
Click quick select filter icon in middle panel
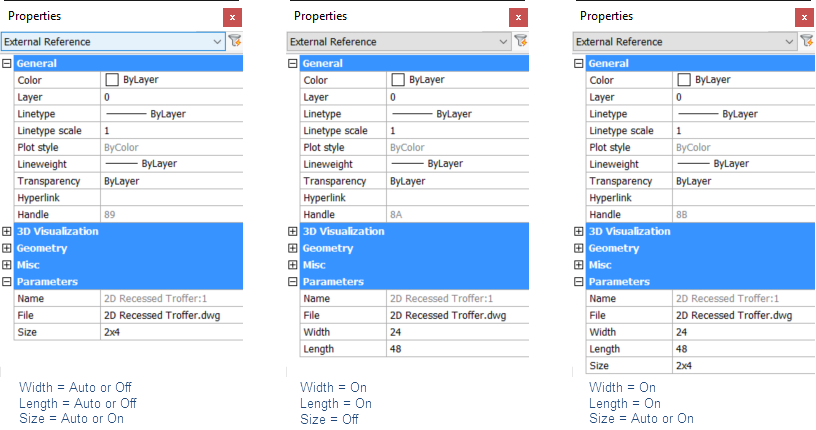tap(521, 42)
